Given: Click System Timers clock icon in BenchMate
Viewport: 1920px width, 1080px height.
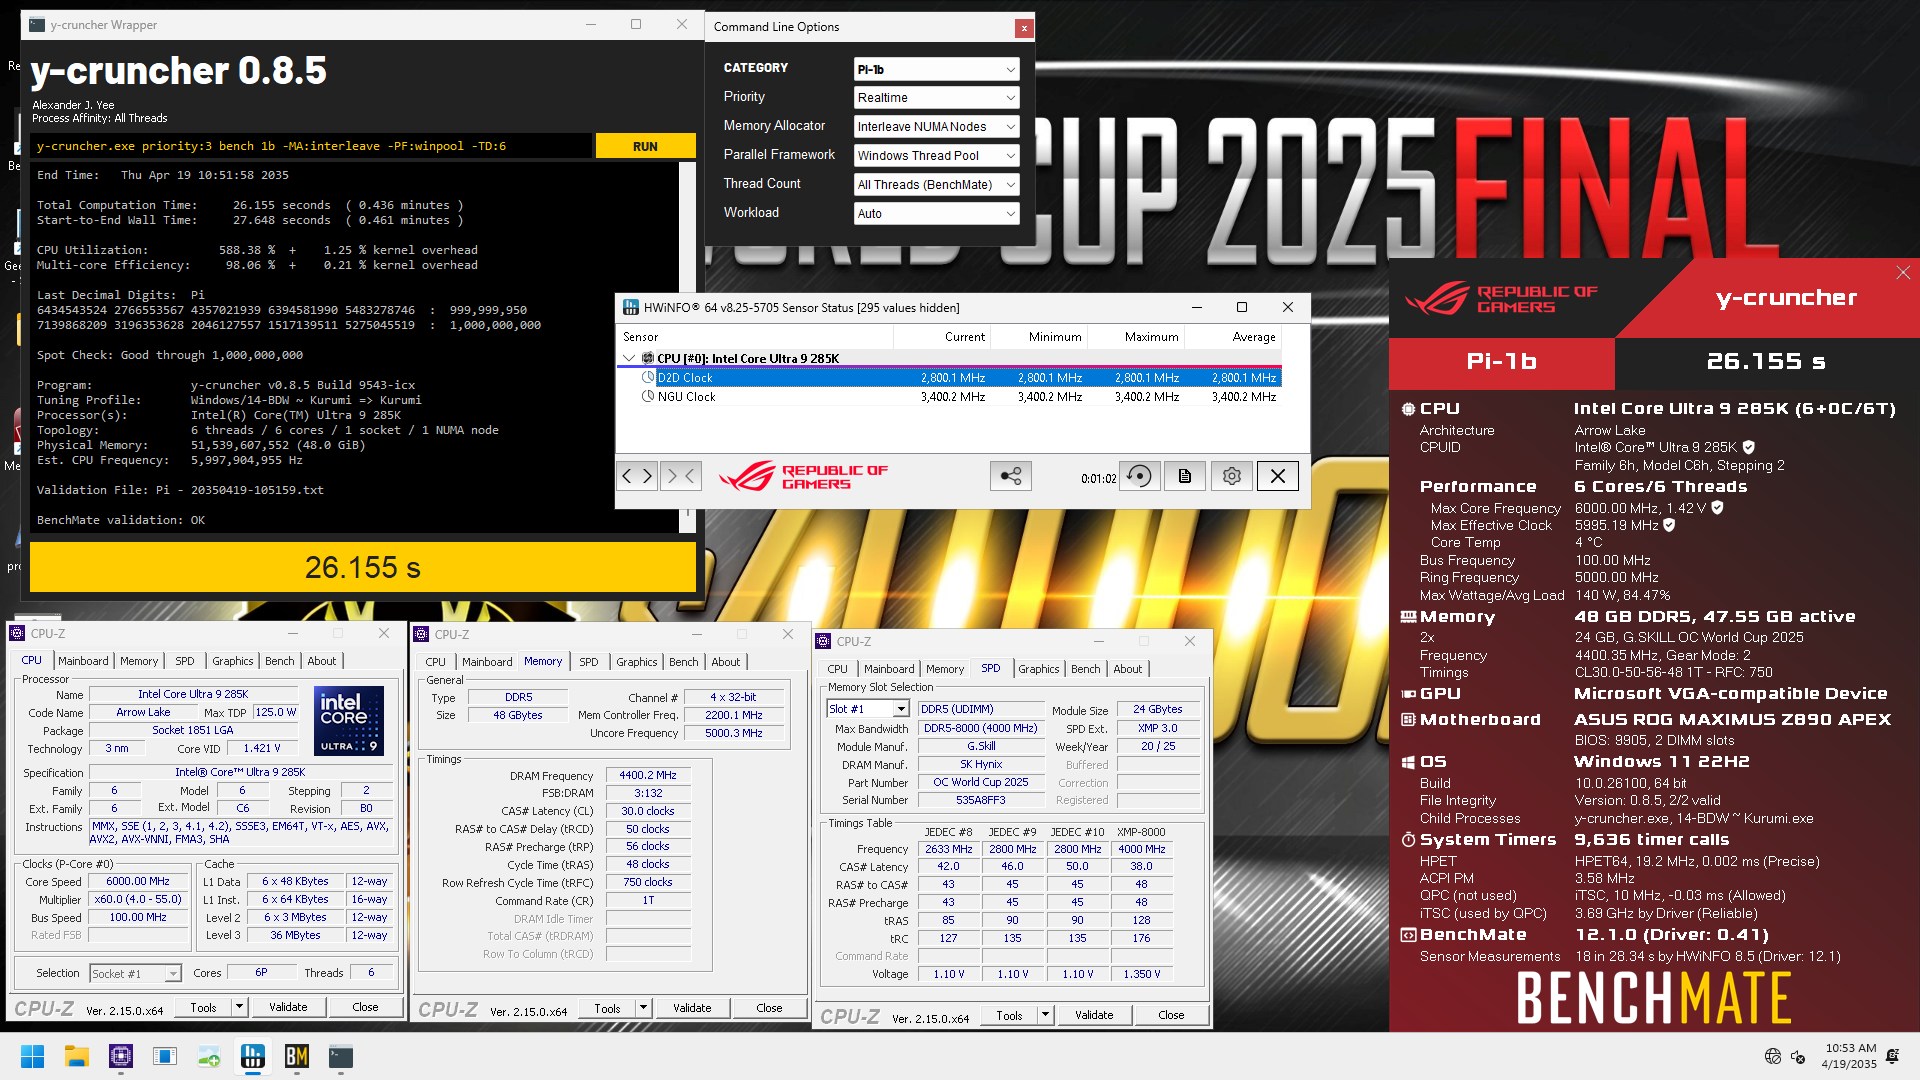Looking at the screenshot, I should click(1408, 840).
